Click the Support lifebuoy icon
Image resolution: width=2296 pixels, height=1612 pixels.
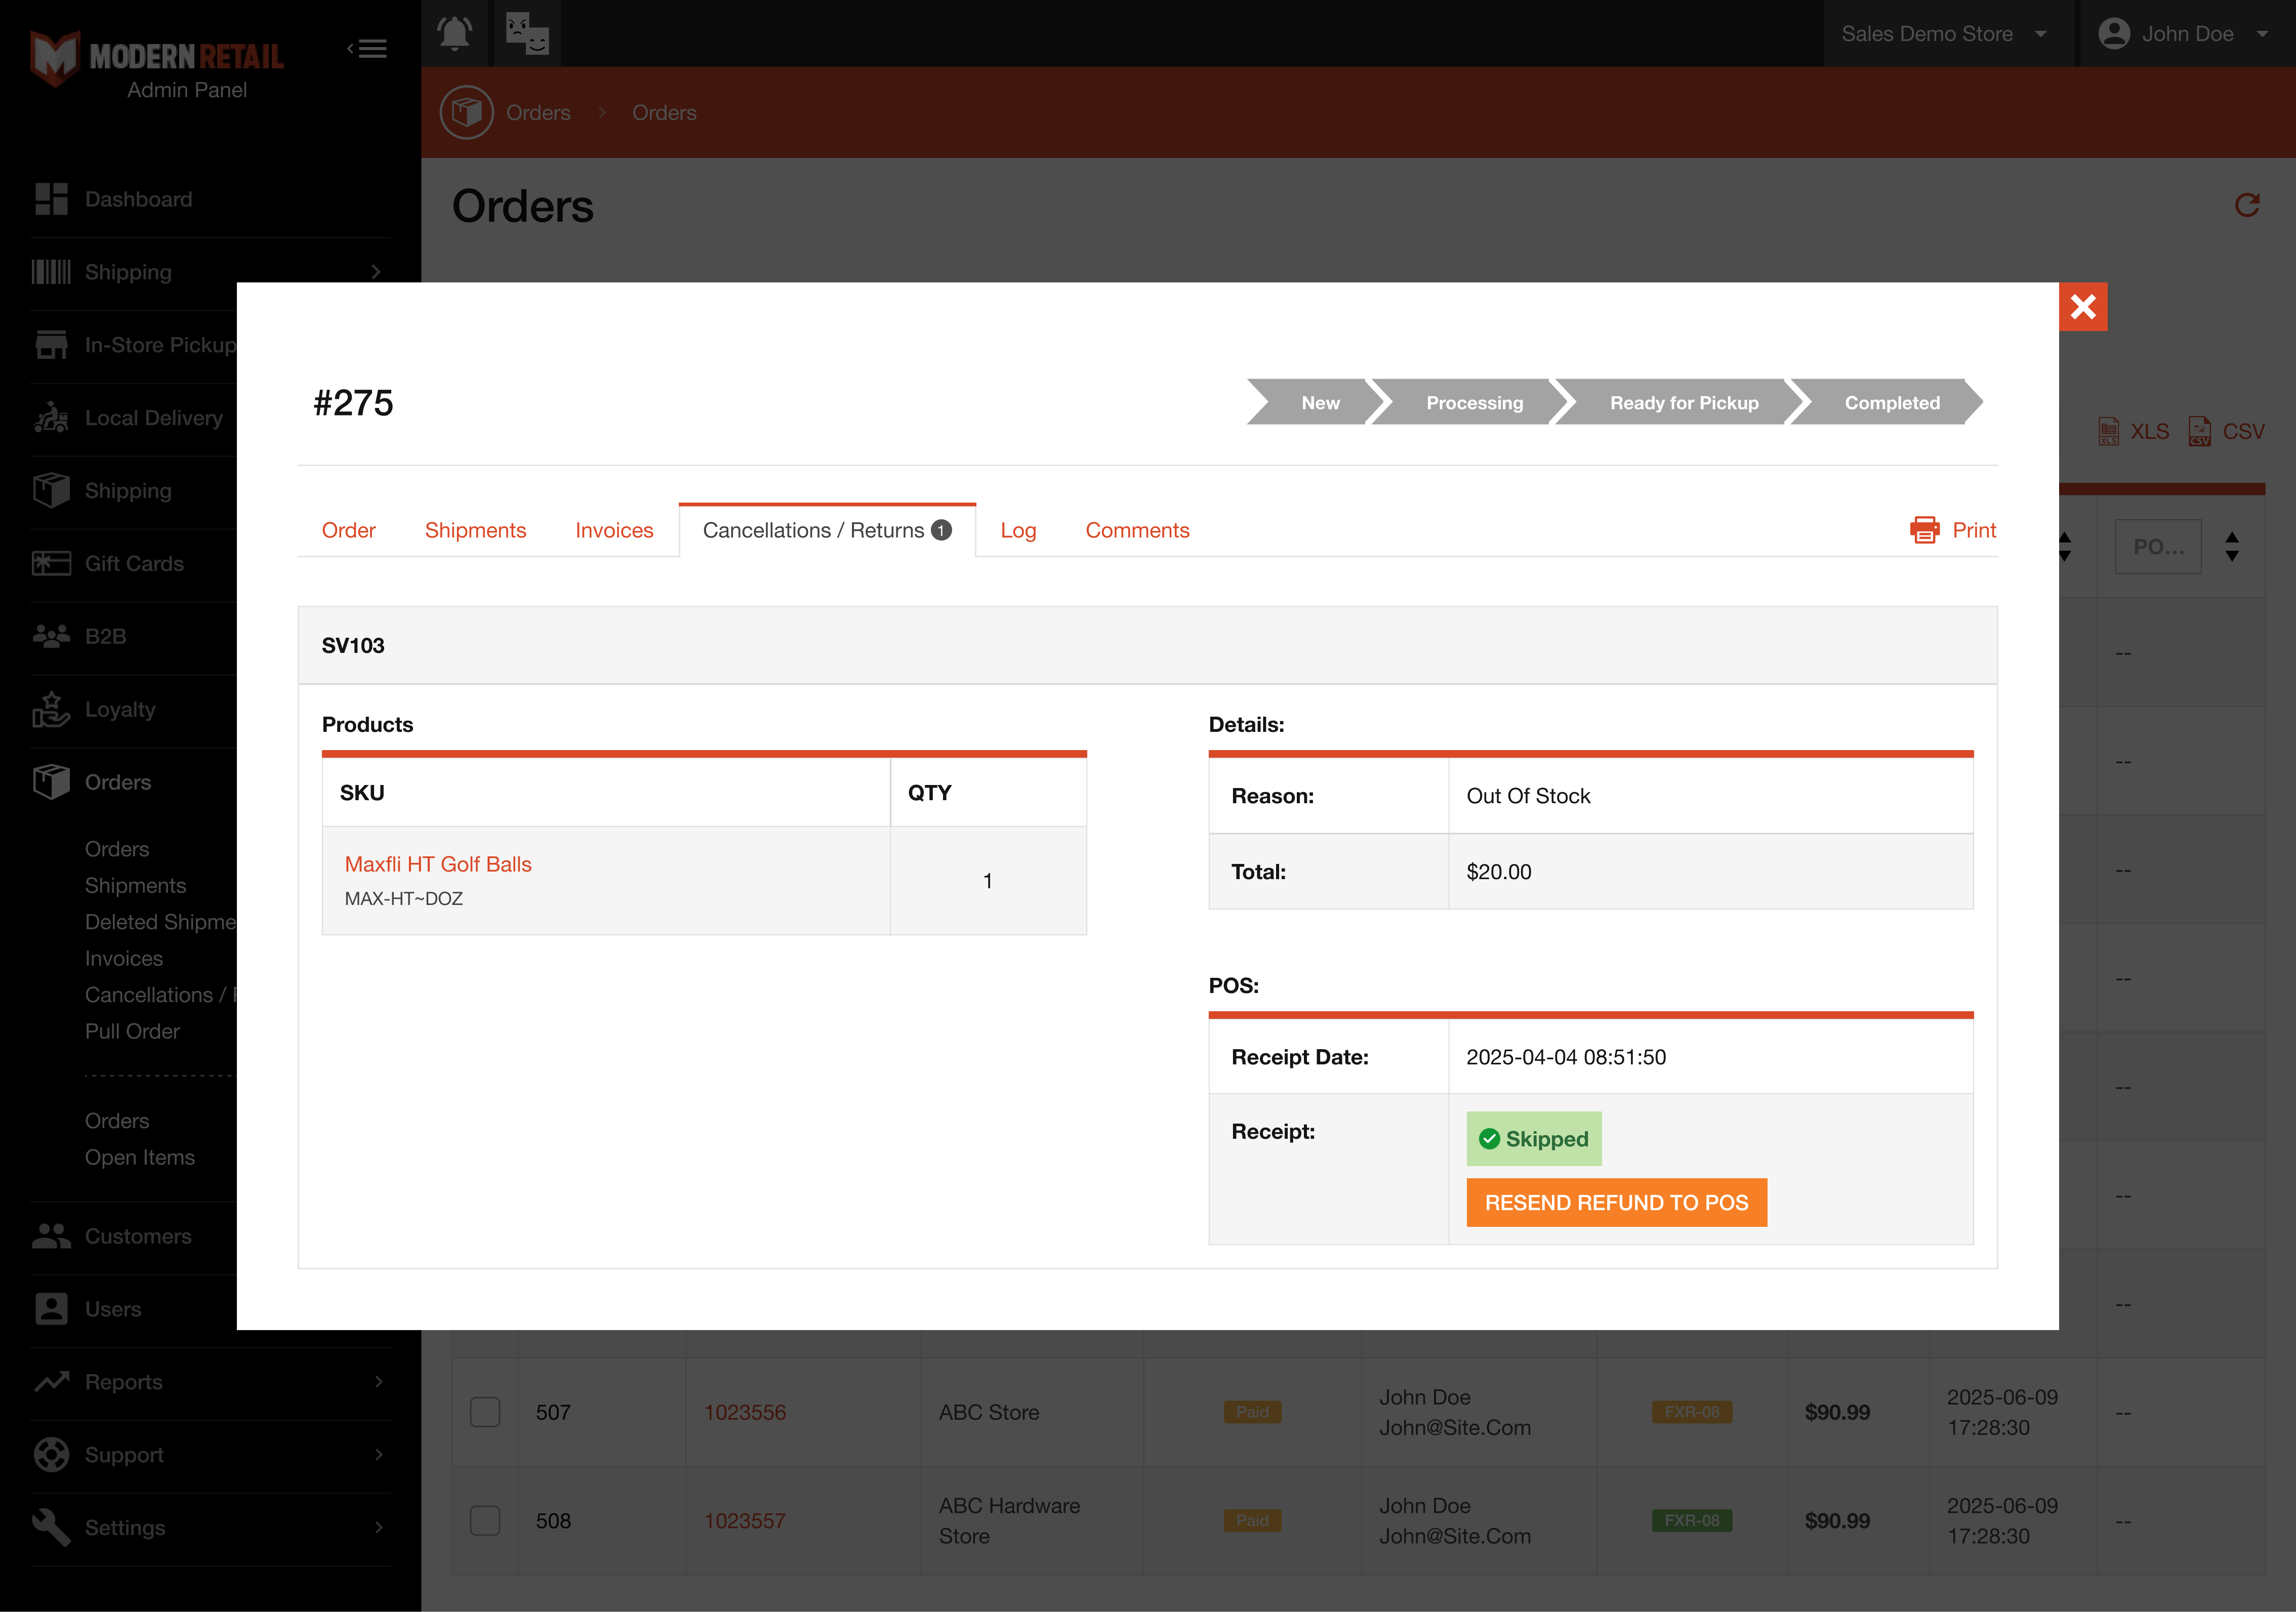(x=51, y=1455)
